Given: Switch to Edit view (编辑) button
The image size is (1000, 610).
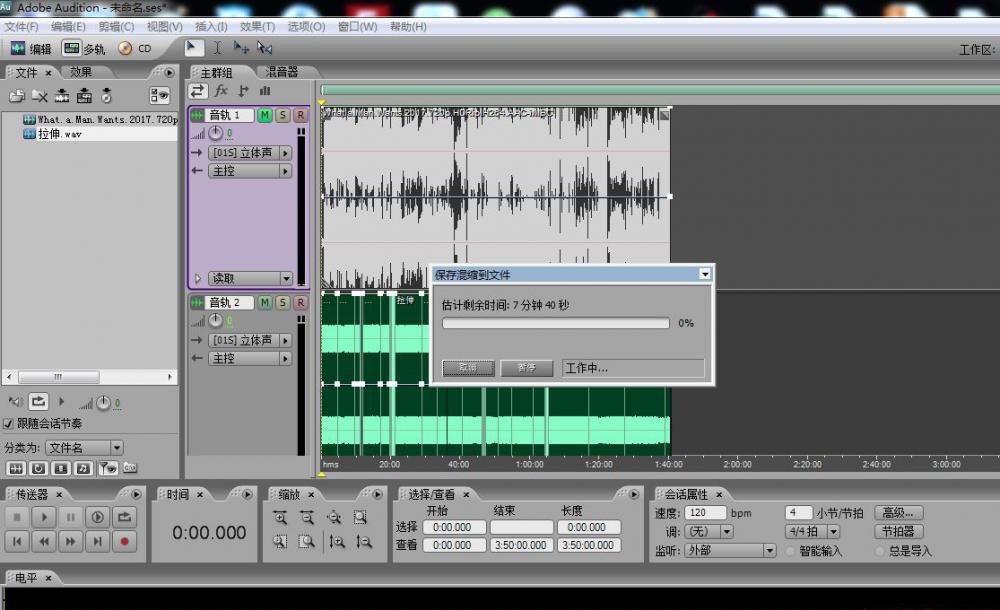Looking at the screenshot, I should coord(31,48).
